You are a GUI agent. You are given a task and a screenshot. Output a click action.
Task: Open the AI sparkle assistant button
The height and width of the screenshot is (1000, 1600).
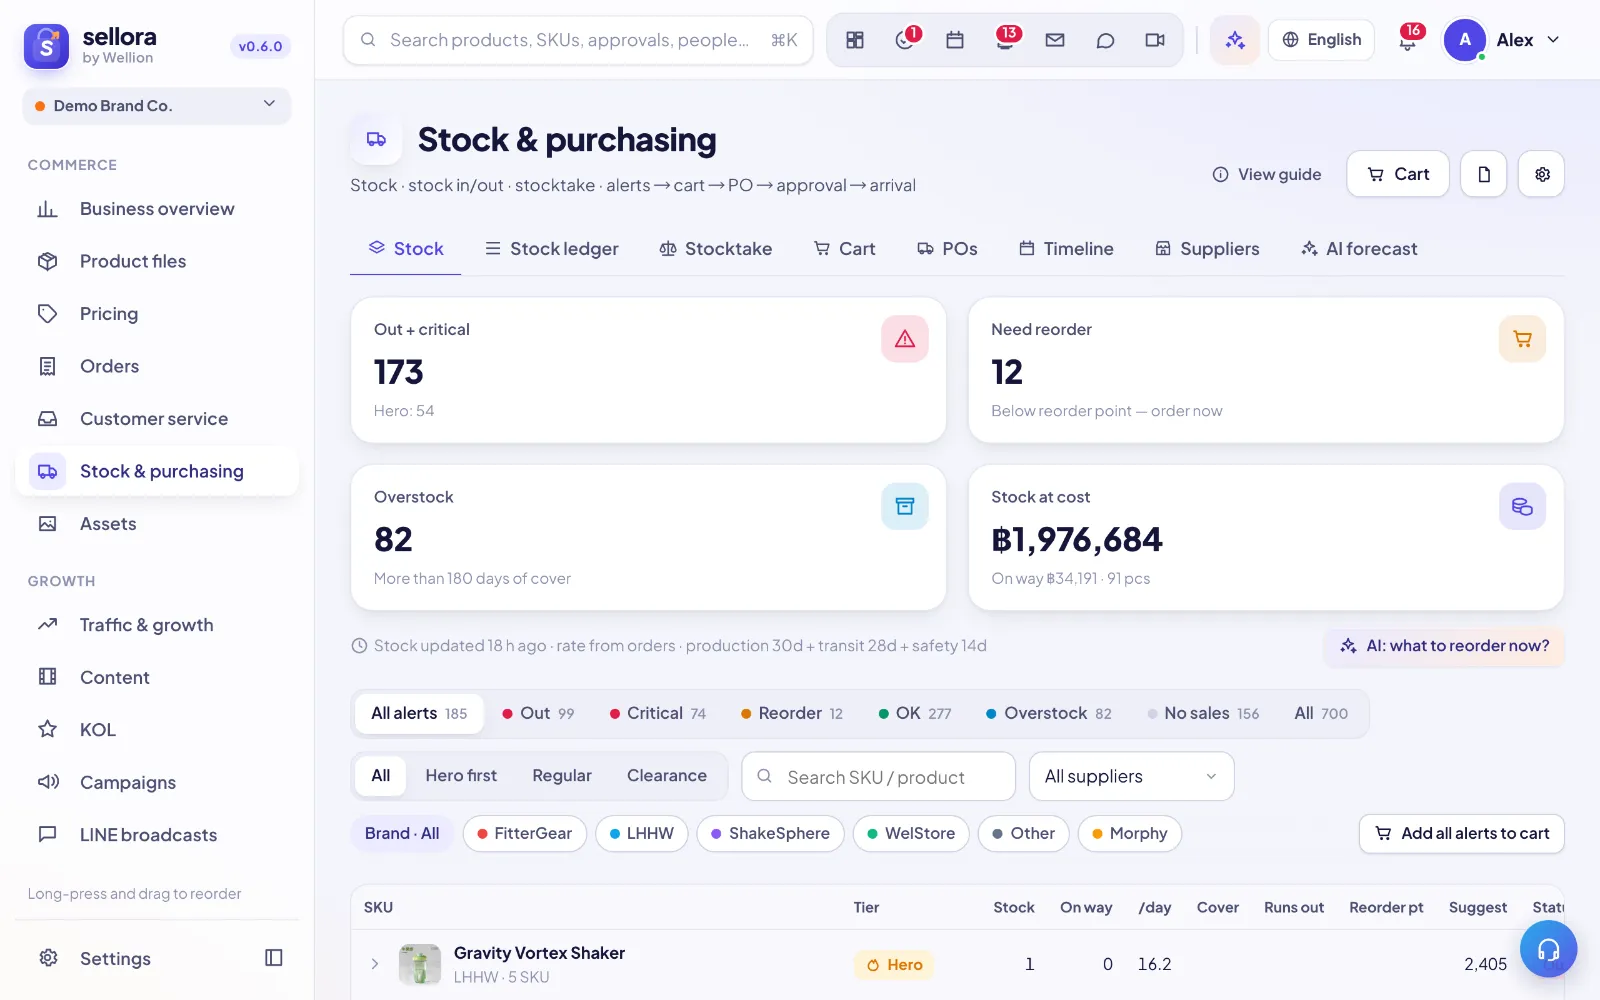tap(1235, 40)
